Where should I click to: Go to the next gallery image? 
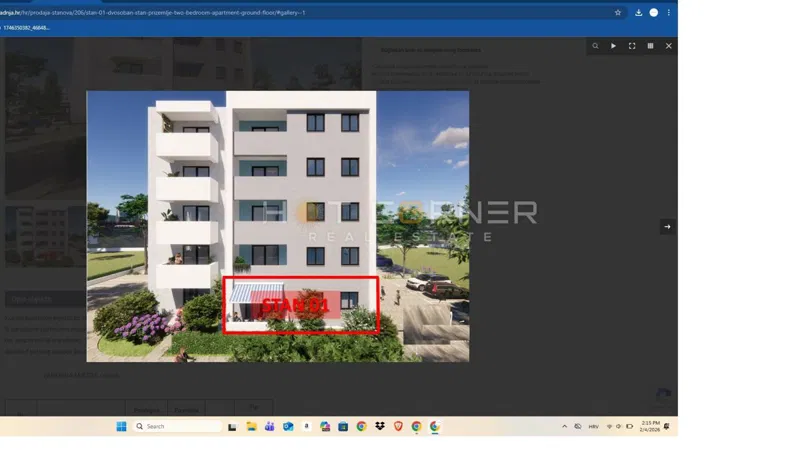click(667, 227)
